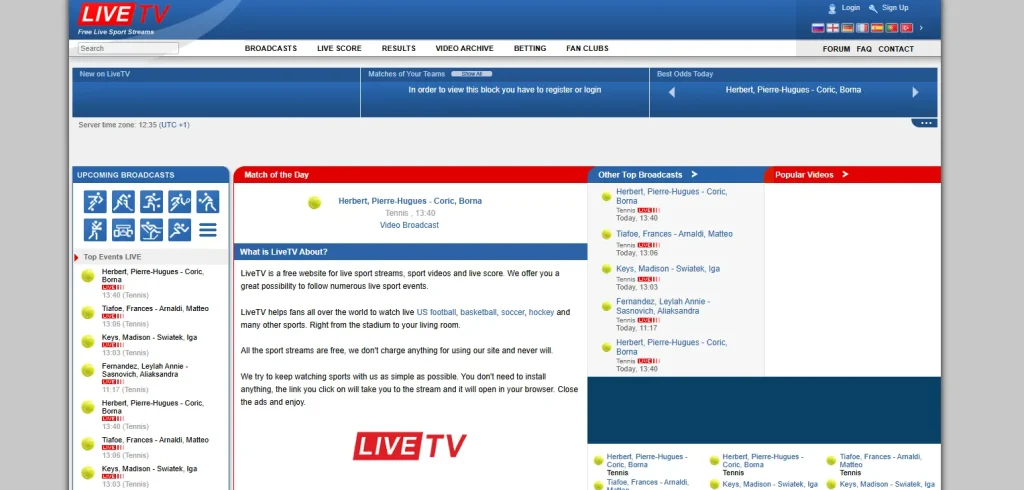The image size is (1024, 490).
Task: Click the What is LiveTV About? header
Action: tap(410, 252)
